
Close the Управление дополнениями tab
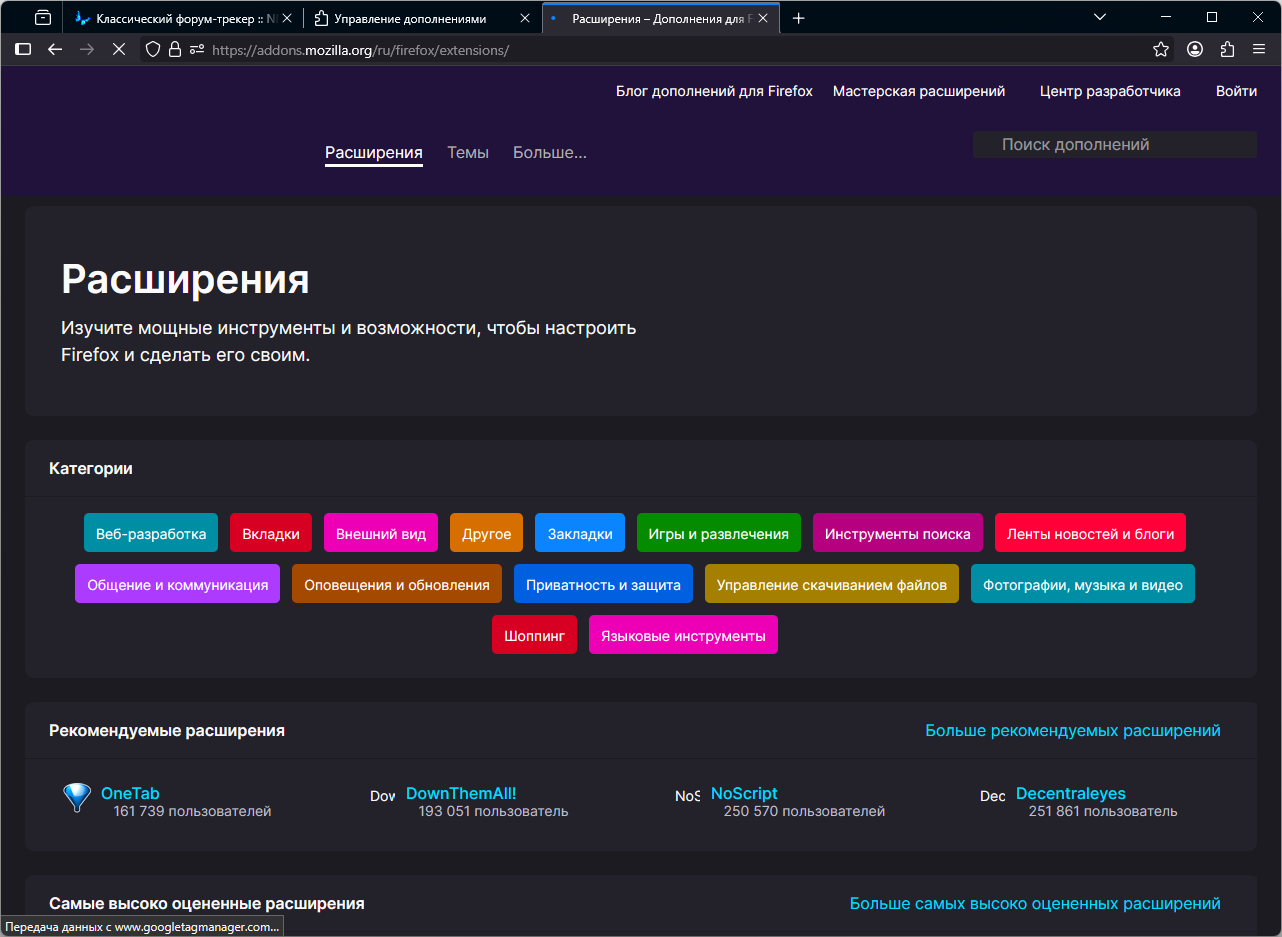click(525, 18)
